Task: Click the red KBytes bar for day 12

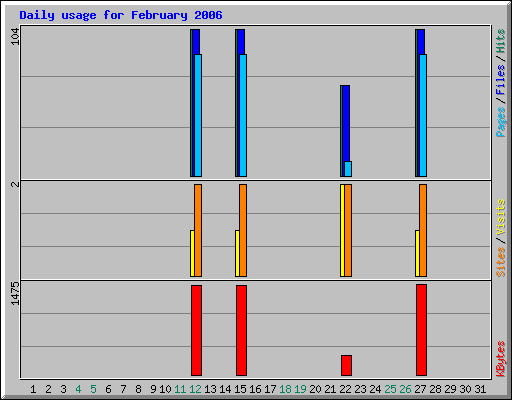Action: [x=196, y=330]
